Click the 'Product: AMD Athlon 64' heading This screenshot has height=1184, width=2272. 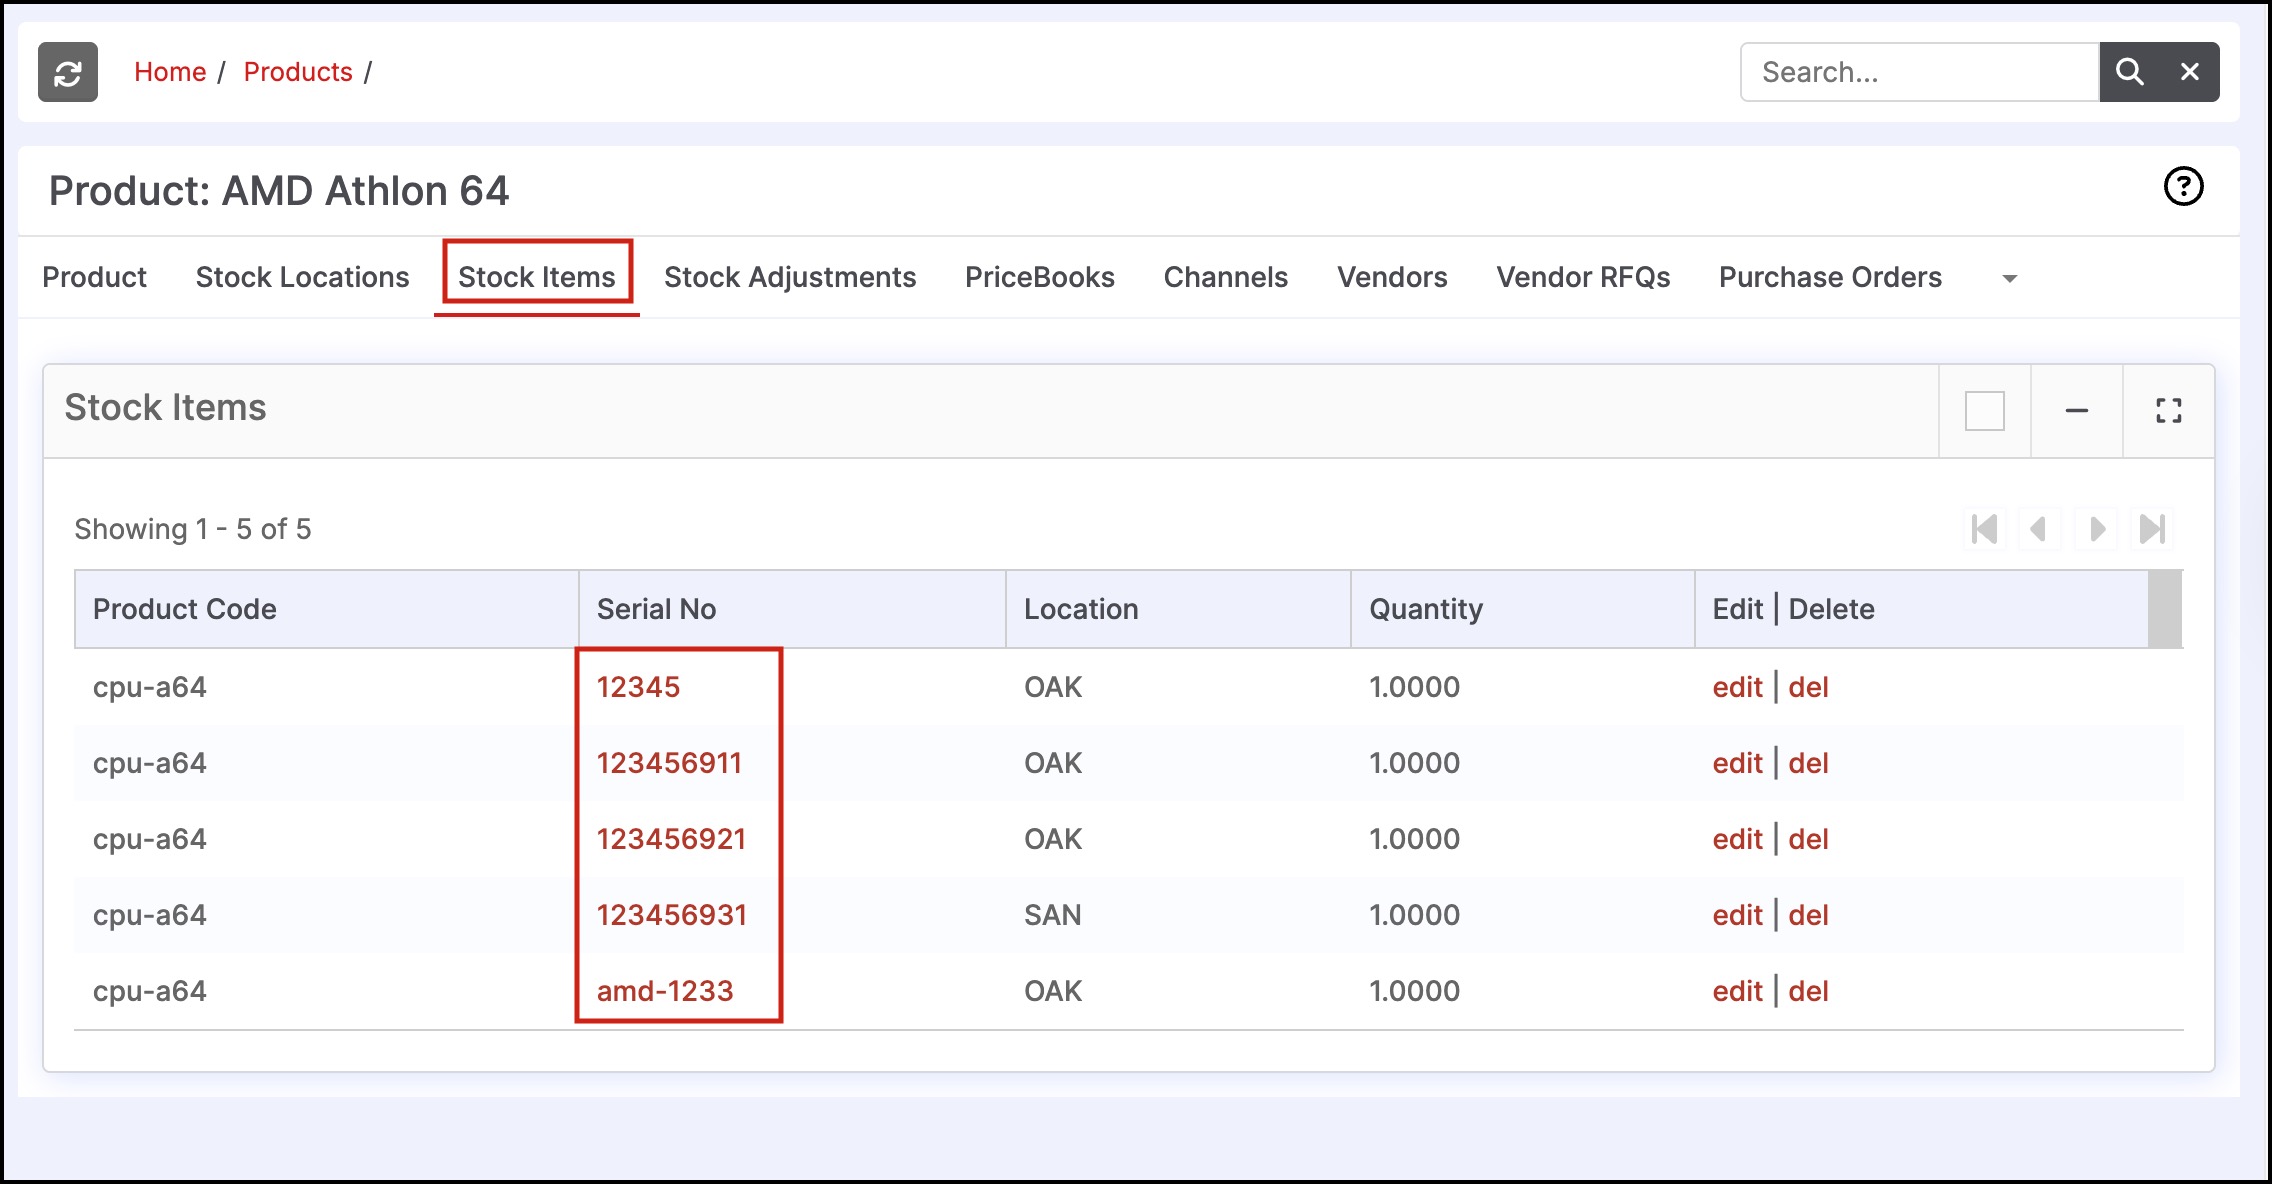(279, 191)
